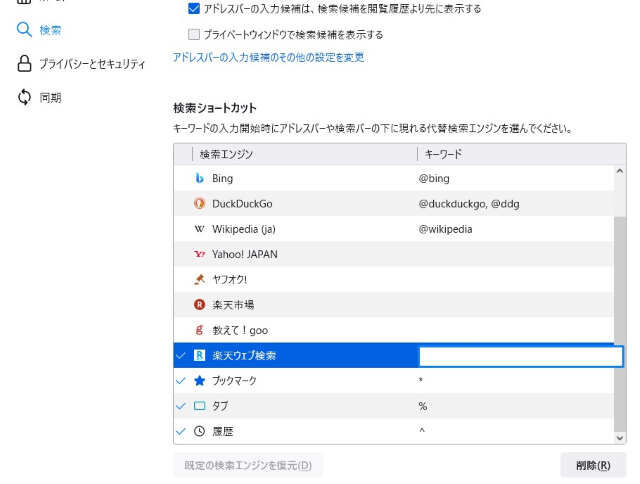Click the @duckduckgo, @ddg keyword cell

point(469,204)
